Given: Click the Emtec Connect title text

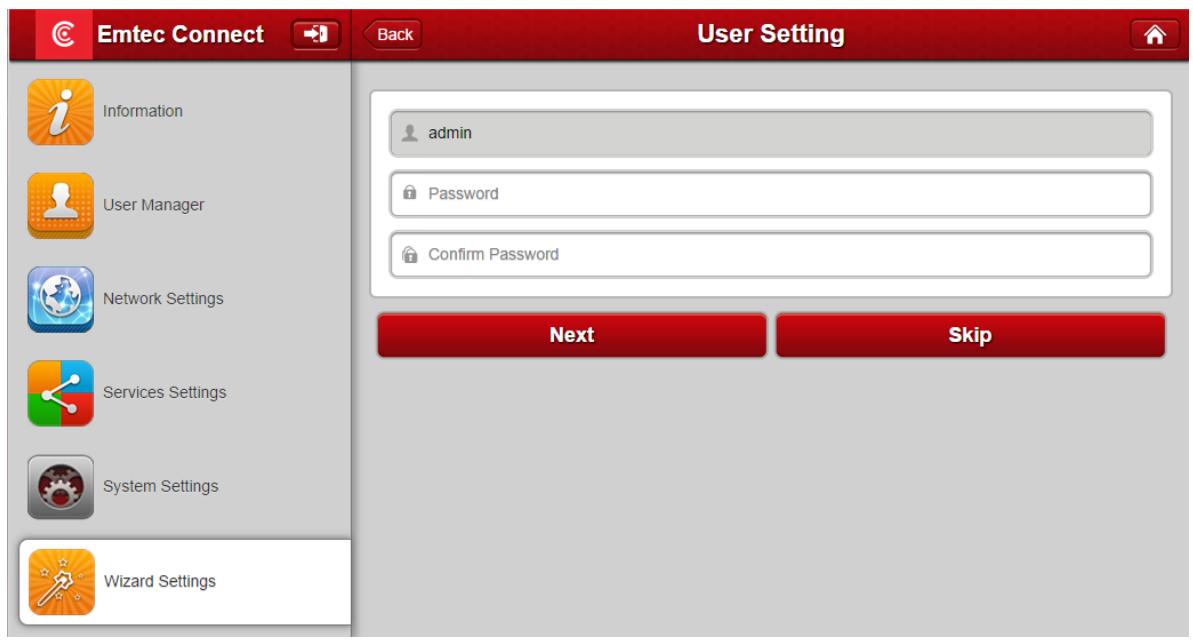Looking at the screenshot, I should (179, 35).
